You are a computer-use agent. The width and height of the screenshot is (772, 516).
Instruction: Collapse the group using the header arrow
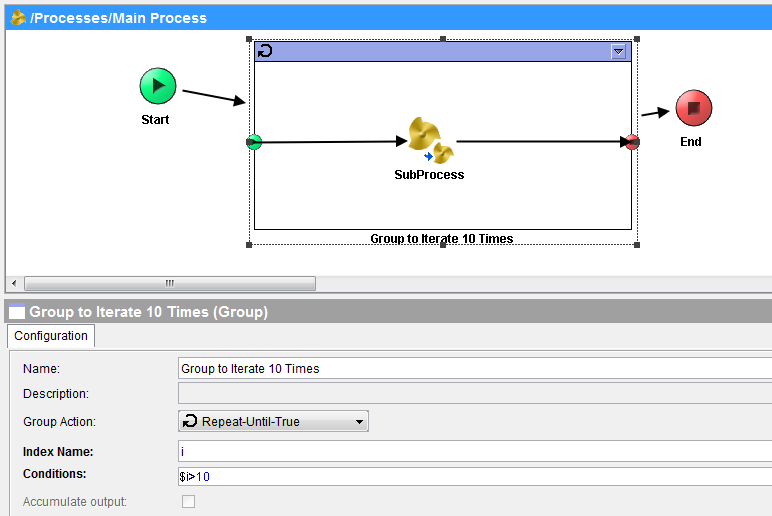click(618, 51)
